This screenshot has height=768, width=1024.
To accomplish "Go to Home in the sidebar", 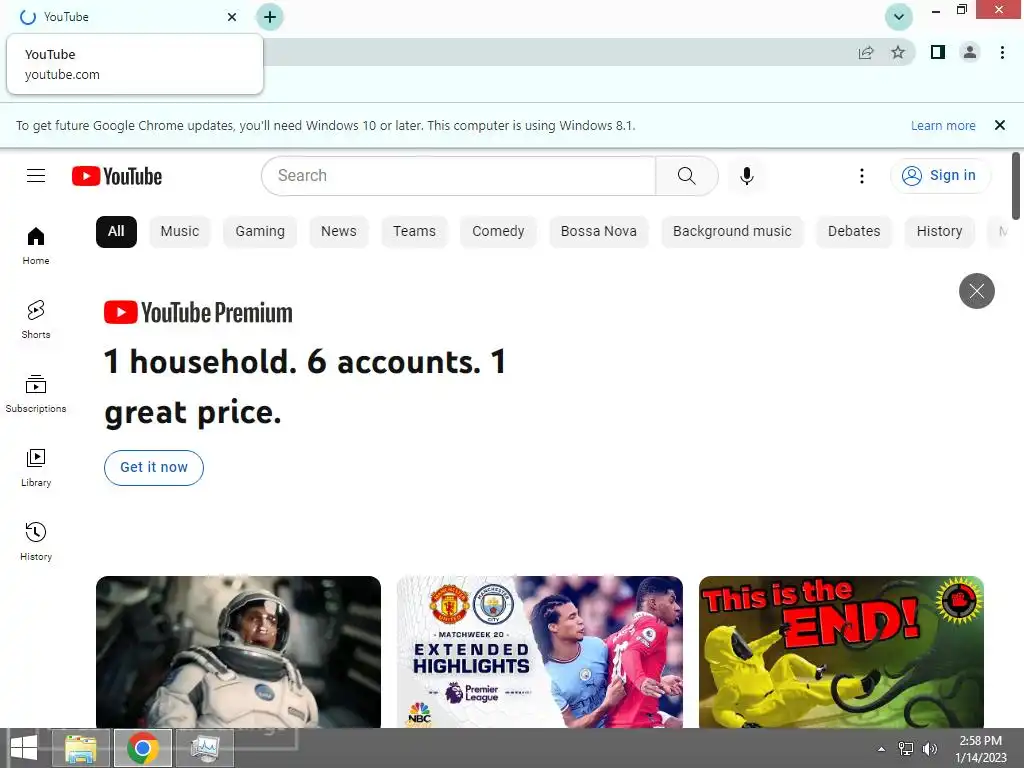I will pos(36,246).
